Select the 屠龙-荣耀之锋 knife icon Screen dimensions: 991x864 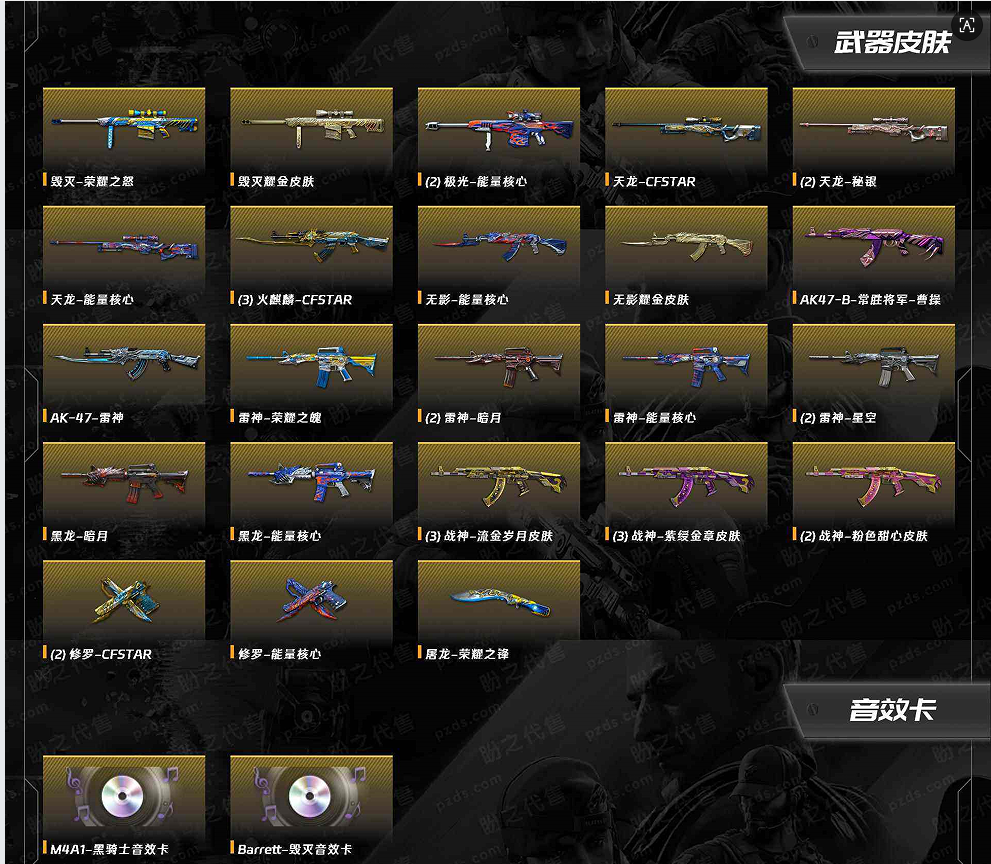point(499,601)
